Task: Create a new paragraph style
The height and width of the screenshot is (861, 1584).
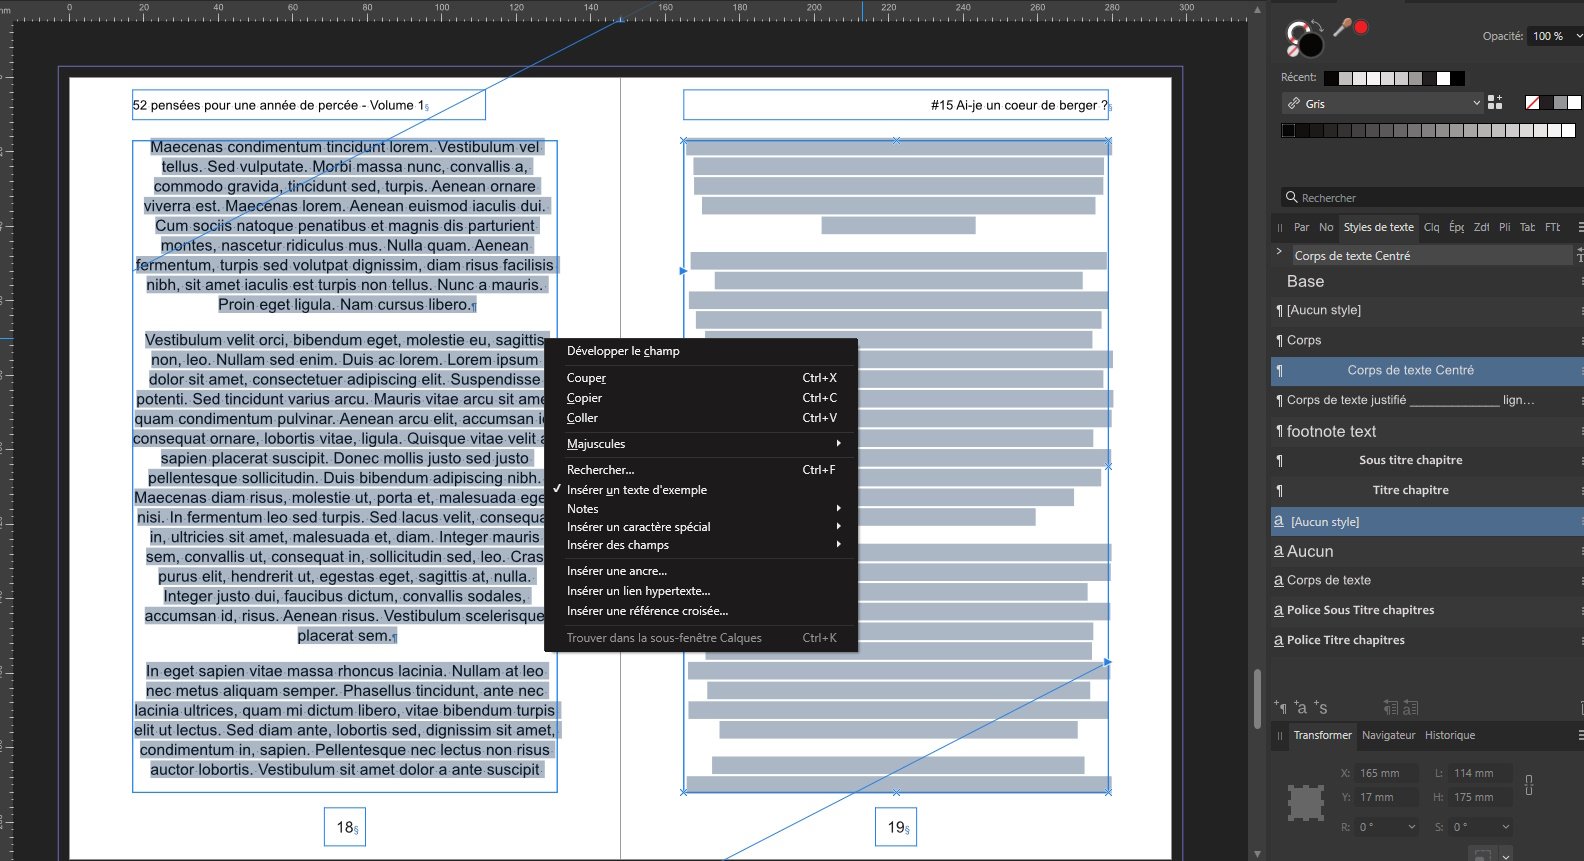Action: click(1281, 707)
